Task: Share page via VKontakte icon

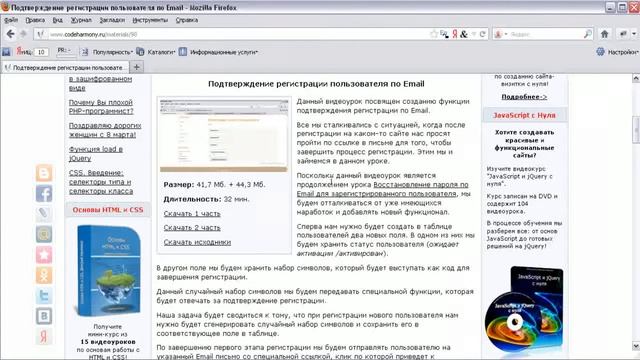Action: 44,316
